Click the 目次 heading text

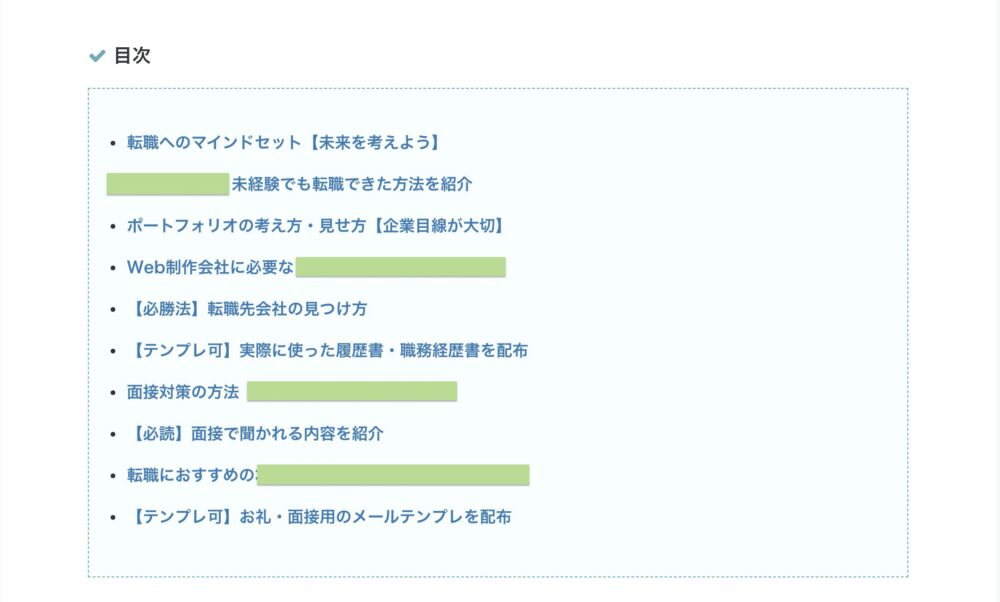tap(132, 55)
